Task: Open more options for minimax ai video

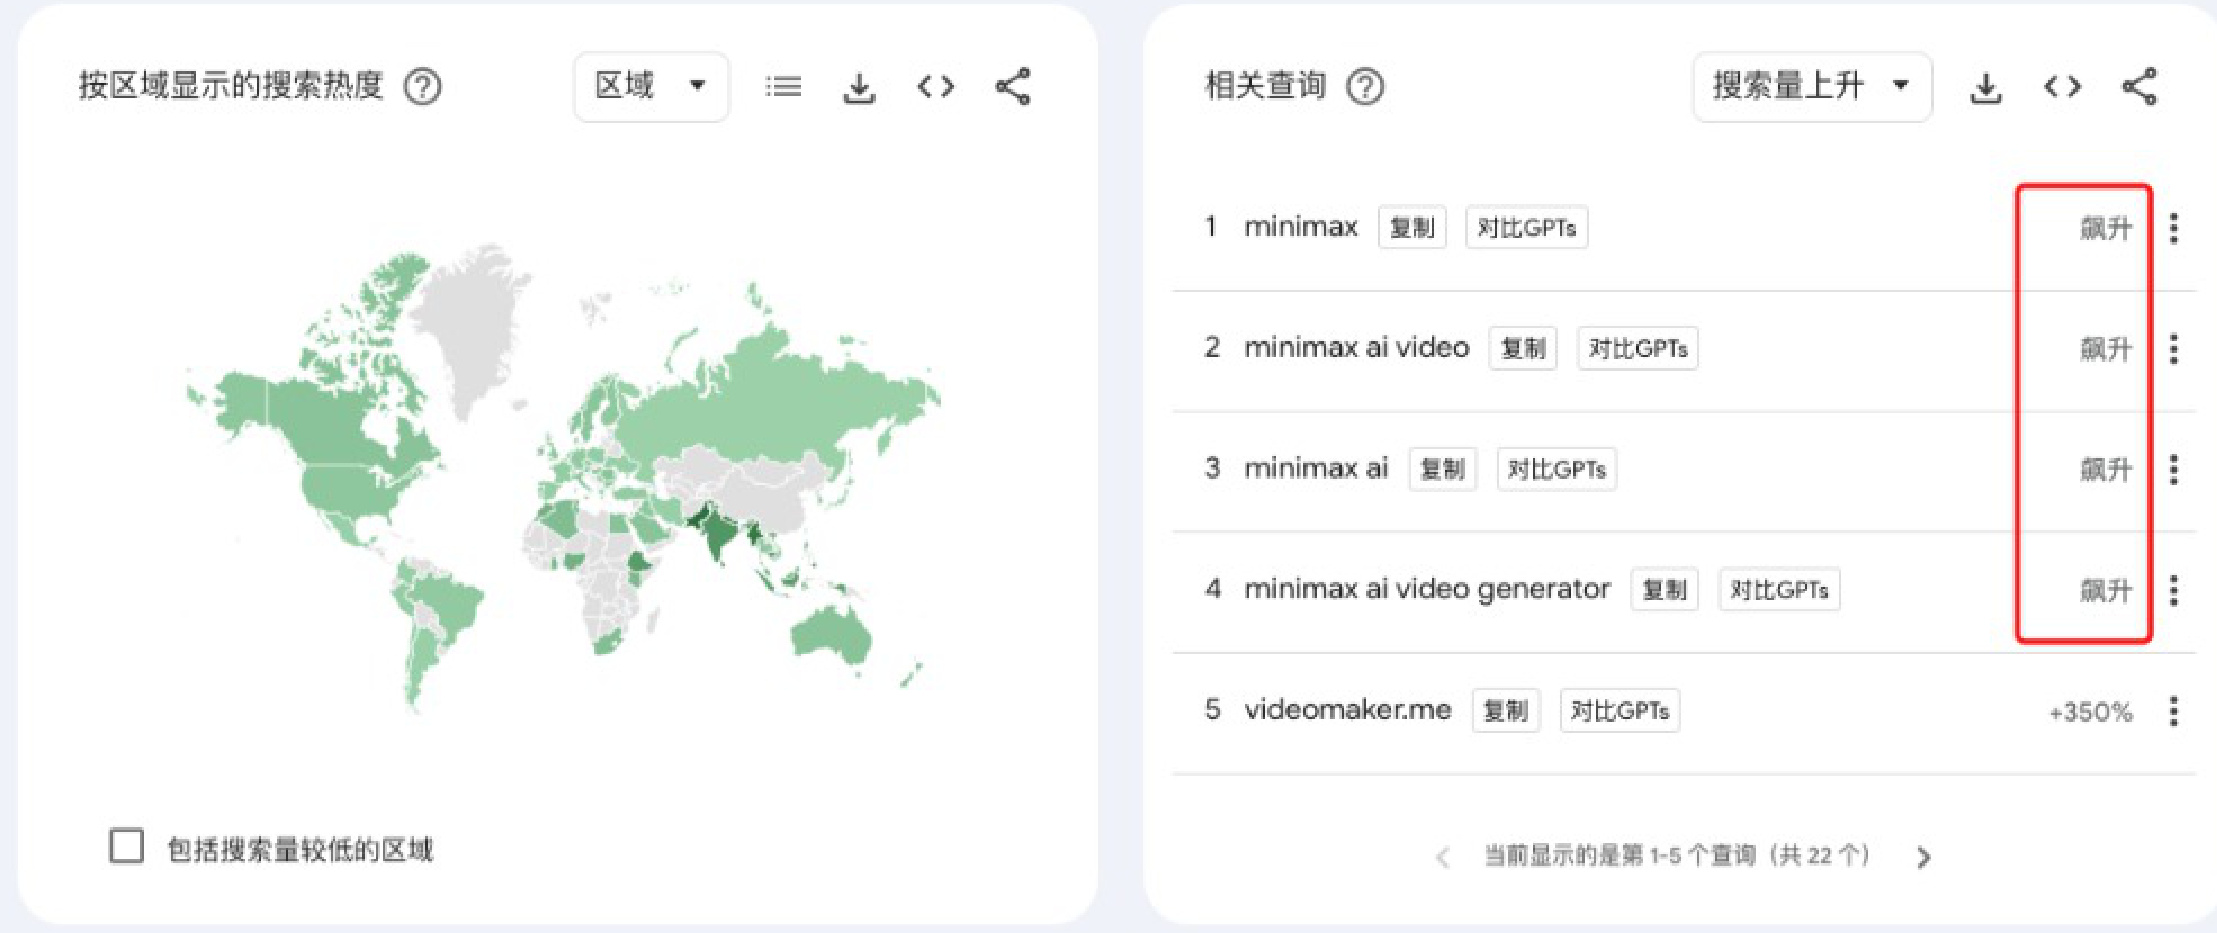Action: [2174, 349]
